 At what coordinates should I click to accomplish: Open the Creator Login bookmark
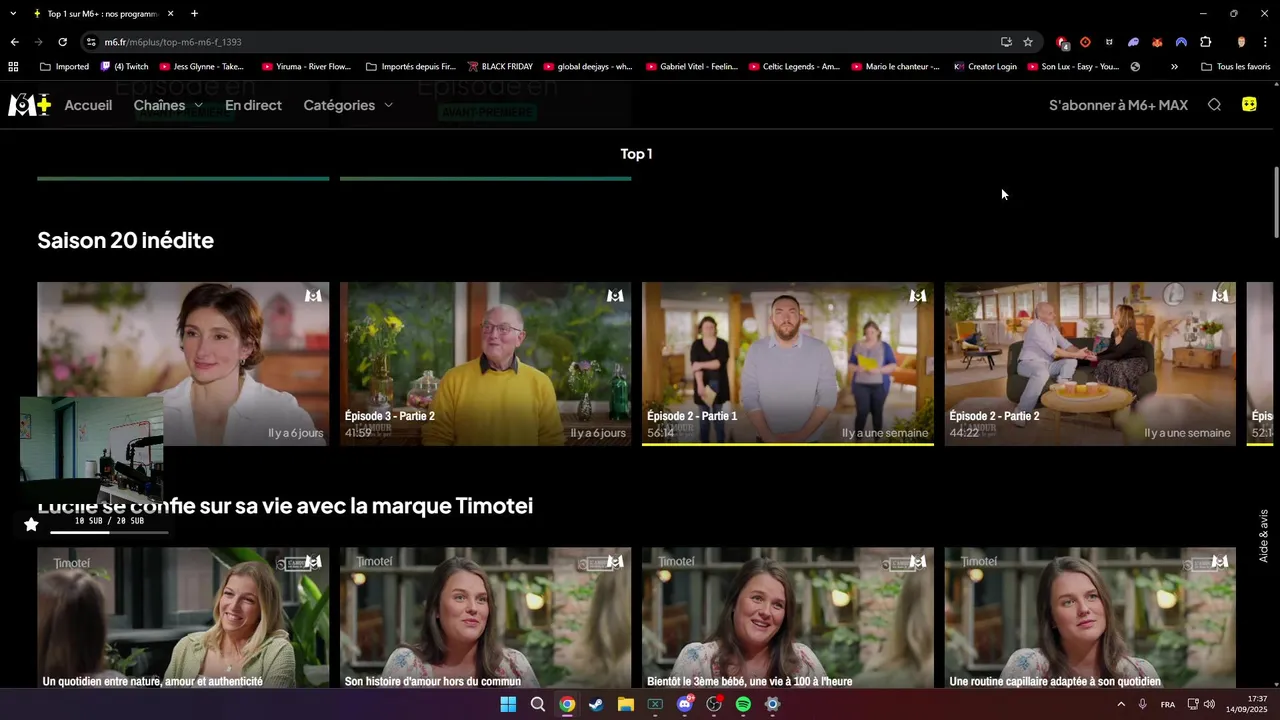point(985,67)
